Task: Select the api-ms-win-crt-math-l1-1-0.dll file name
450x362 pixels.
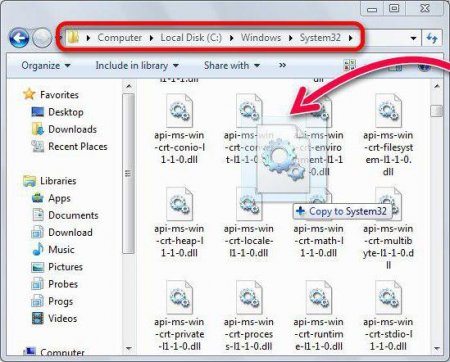Action: click(x=319, y=241)
